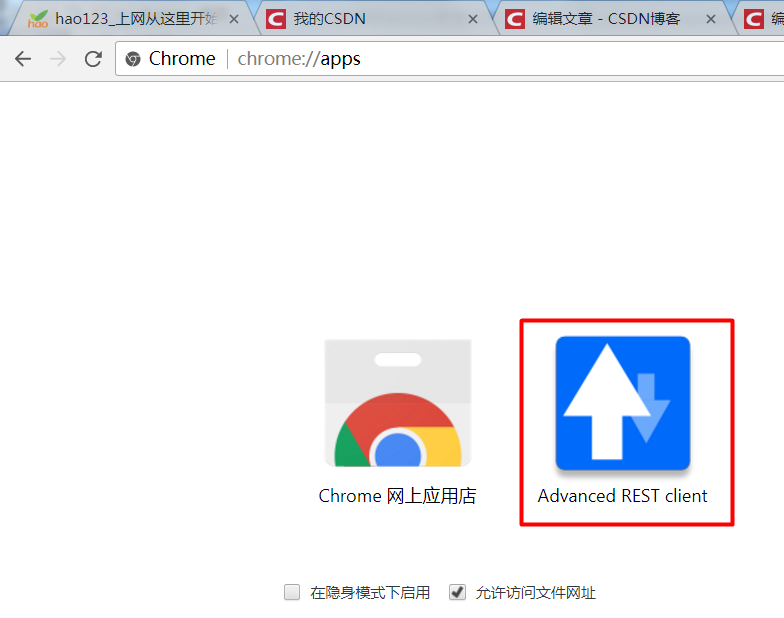Viewport: 784px width, 618px height.
Task: Uncheck the 允许访问文件网址 checkbox
Action: tap(457, 592)
